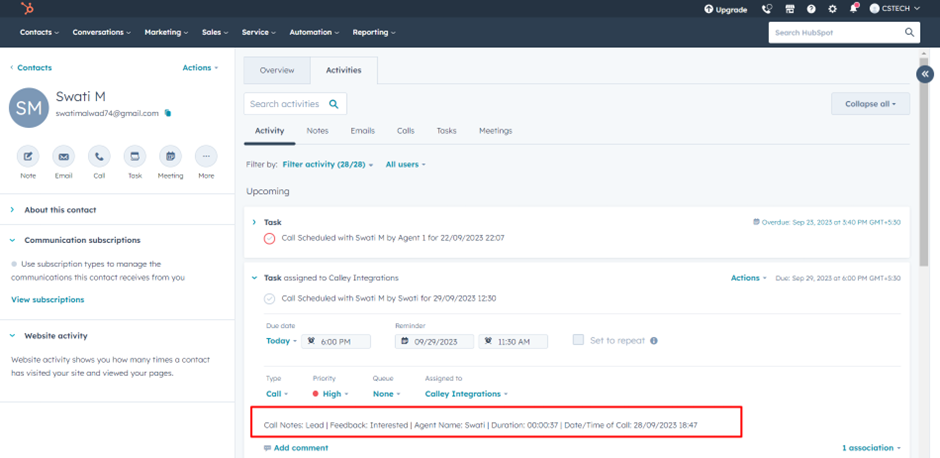
Task: Open Queue None dropdown
Action: (x=386, y=394)
